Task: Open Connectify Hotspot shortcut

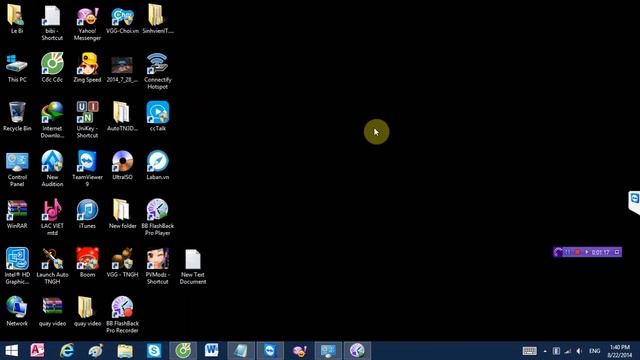Action: tap(158, 71)
